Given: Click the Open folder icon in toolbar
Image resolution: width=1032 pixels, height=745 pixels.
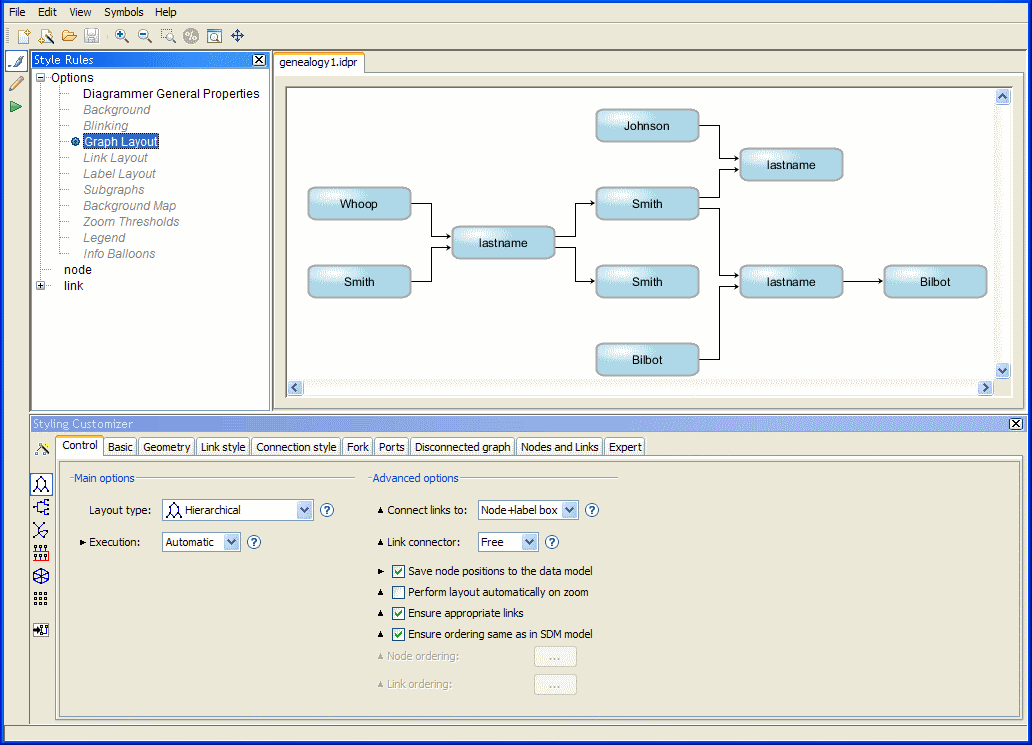Looking at the screenshot, I should (69, 36).
